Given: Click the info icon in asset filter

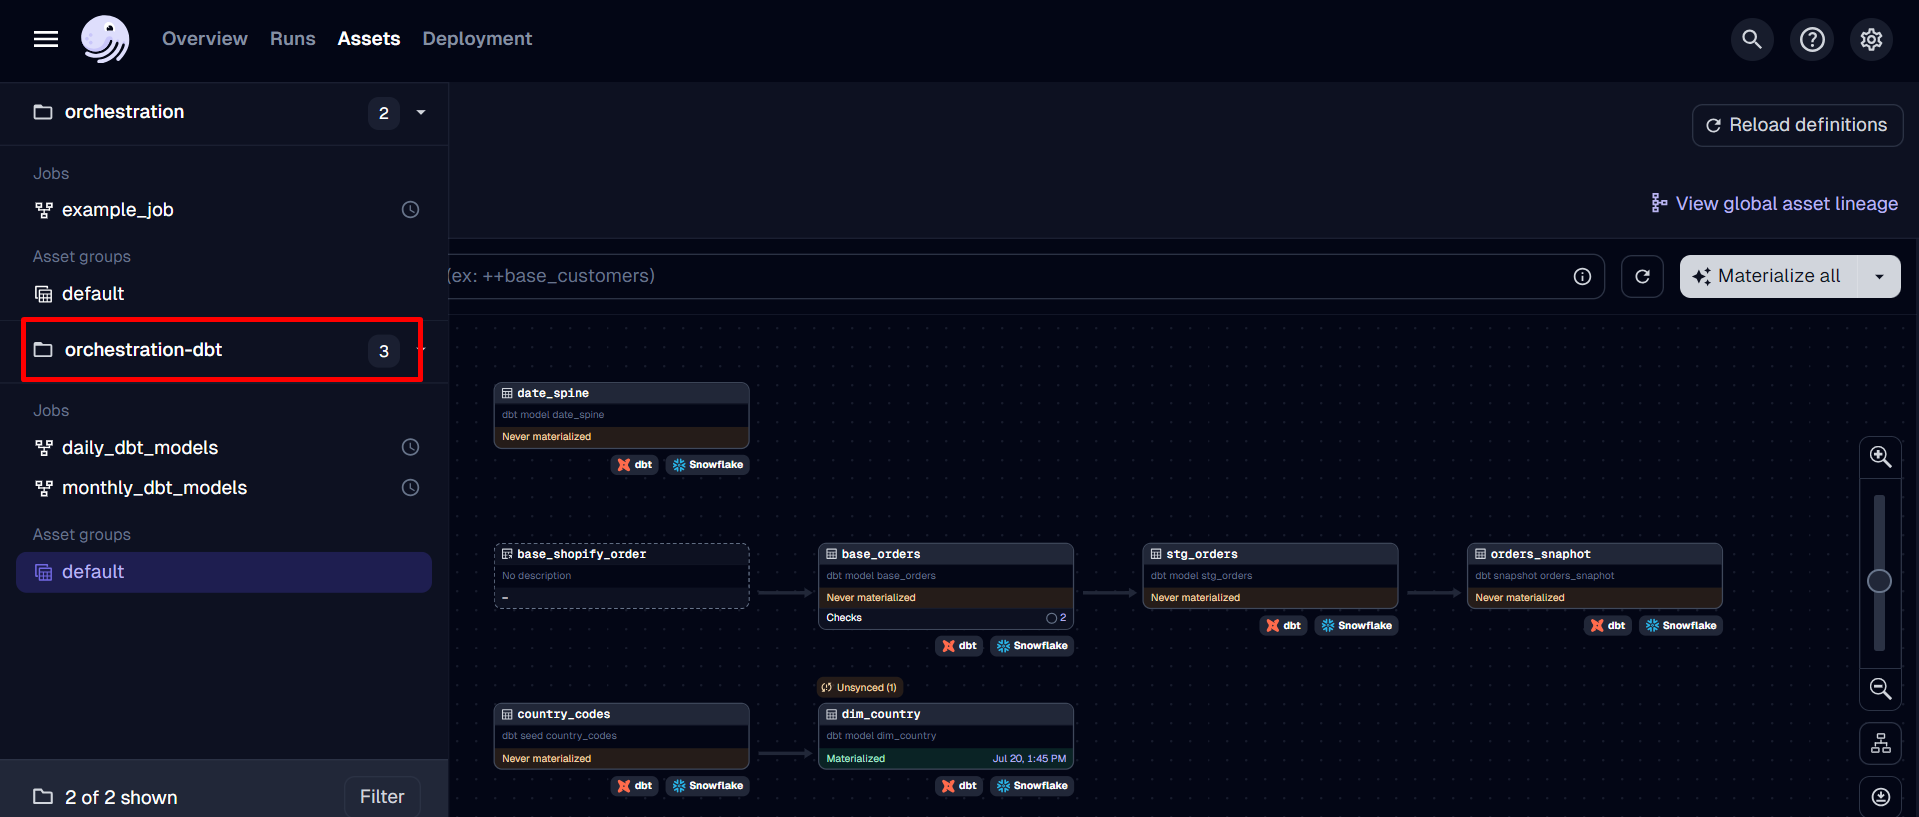Looking at the screenshot, I should pos(1582,277).
